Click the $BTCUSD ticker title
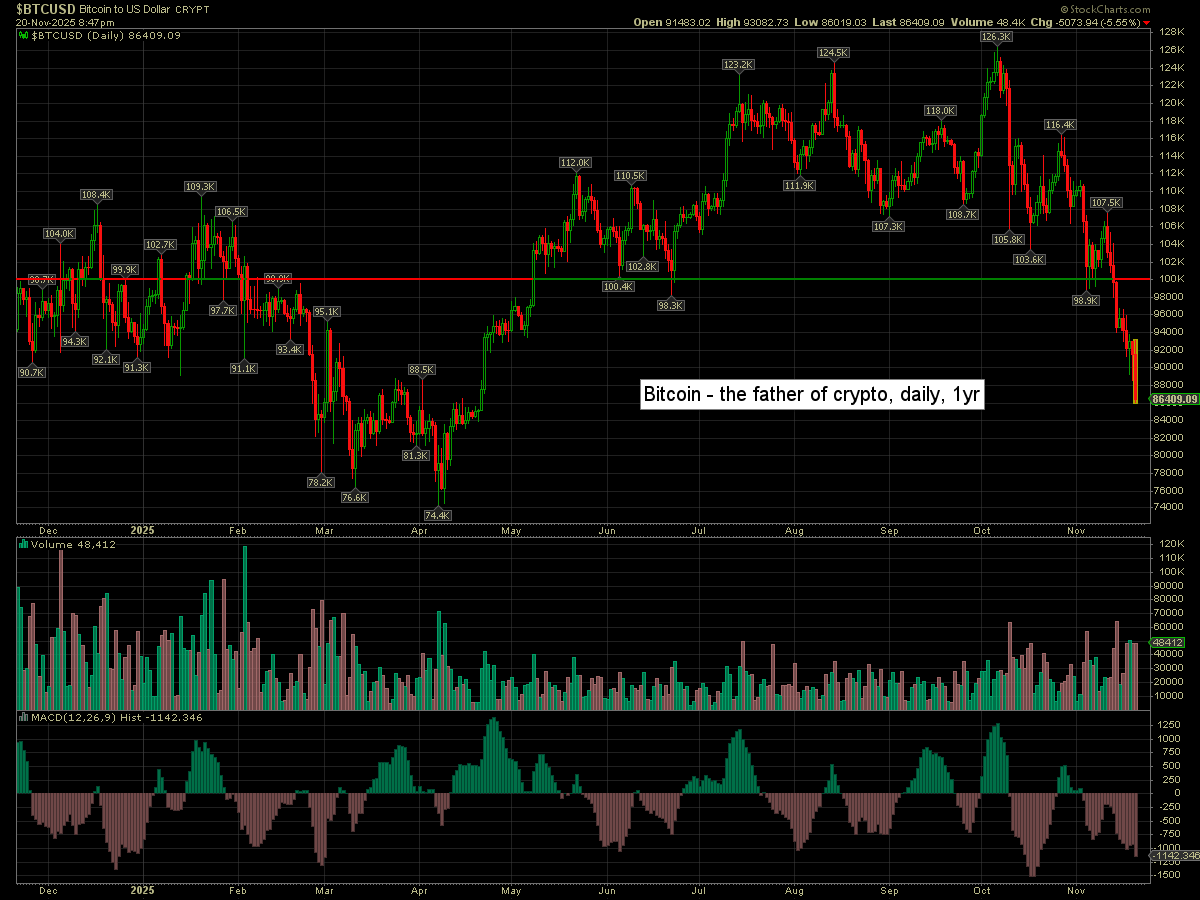This screenshot has width=1200, height=900. click(x=46, y=7)
